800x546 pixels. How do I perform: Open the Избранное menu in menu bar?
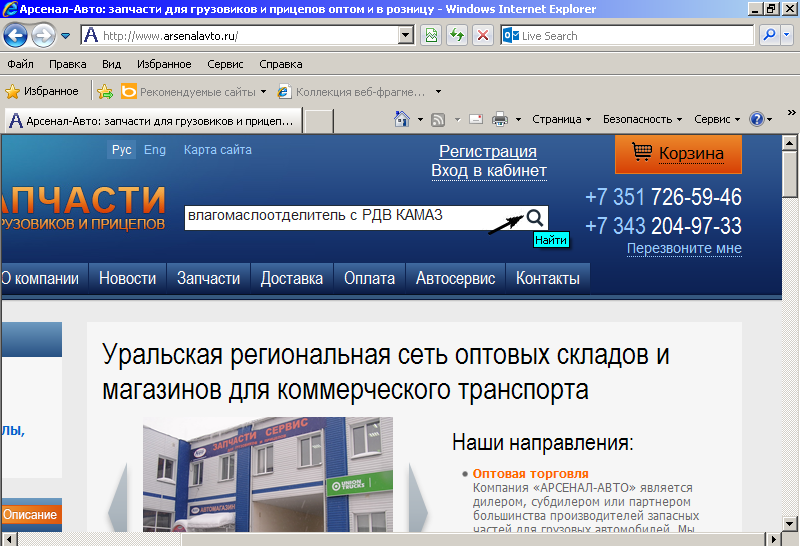(164, 64)
